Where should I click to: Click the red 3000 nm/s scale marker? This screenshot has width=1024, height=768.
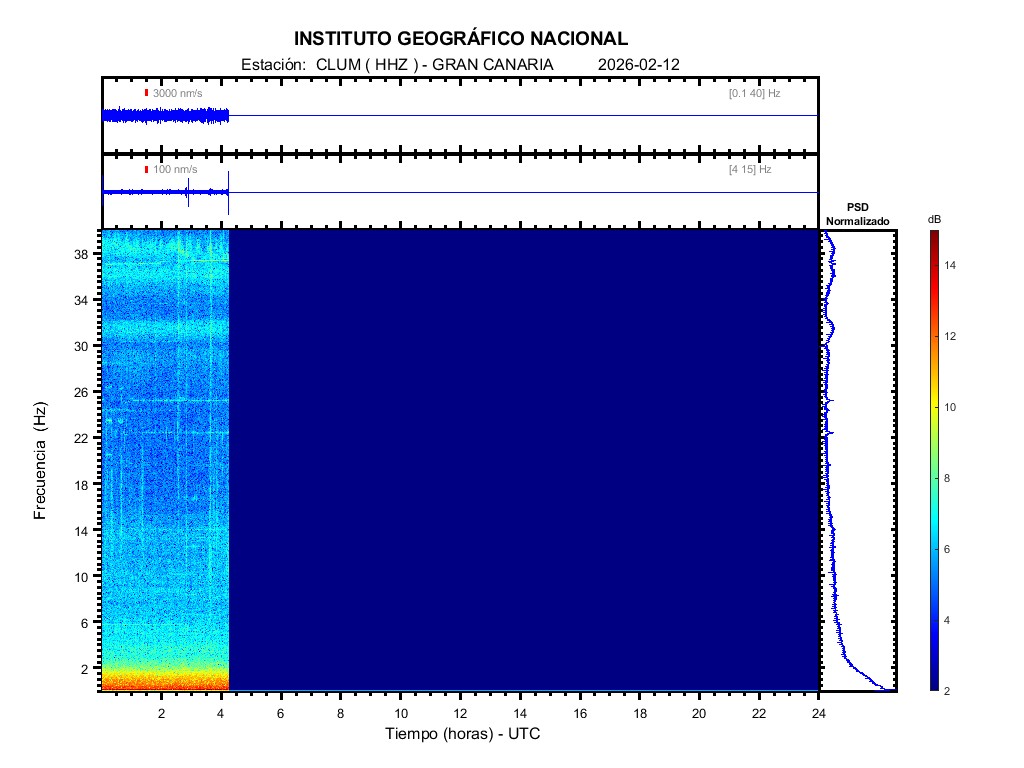pos(146,93)
